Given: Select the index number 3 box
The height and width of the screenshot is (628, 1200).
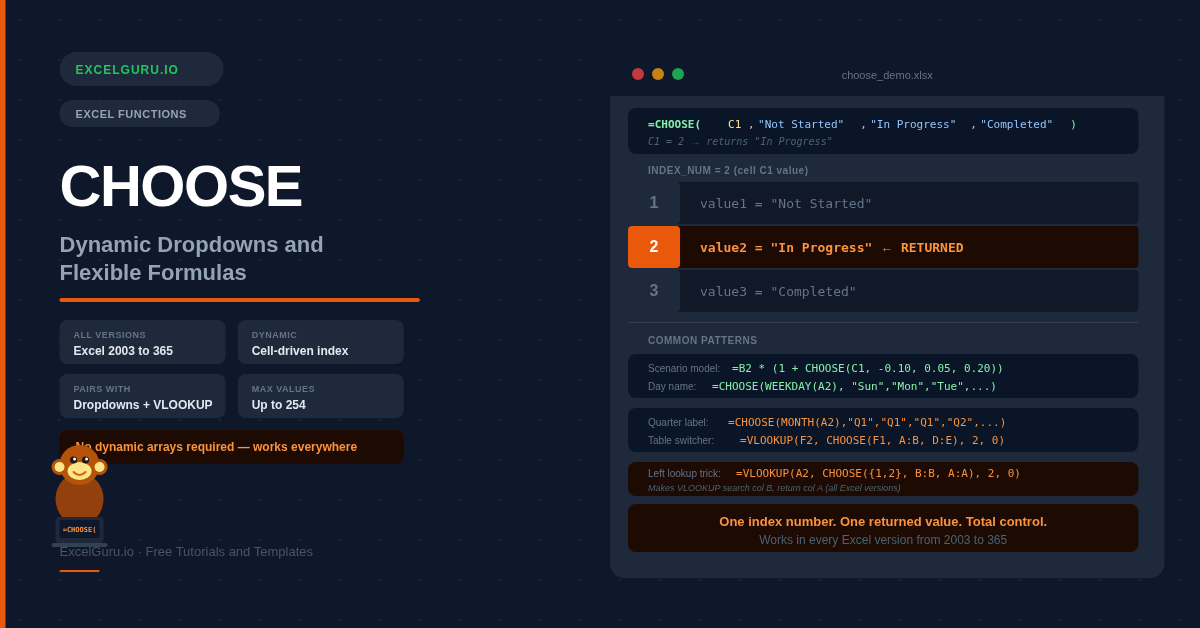Looking at the screenshot, I should coord(654,291).
